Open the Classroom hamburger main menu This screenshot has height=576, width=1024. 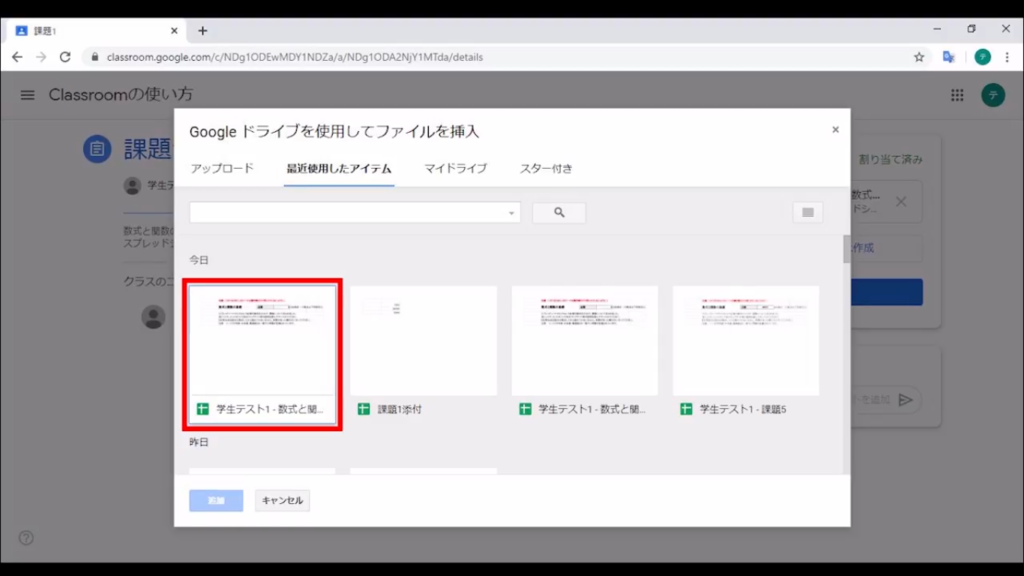pyautogui.click(x=27, y=95)
